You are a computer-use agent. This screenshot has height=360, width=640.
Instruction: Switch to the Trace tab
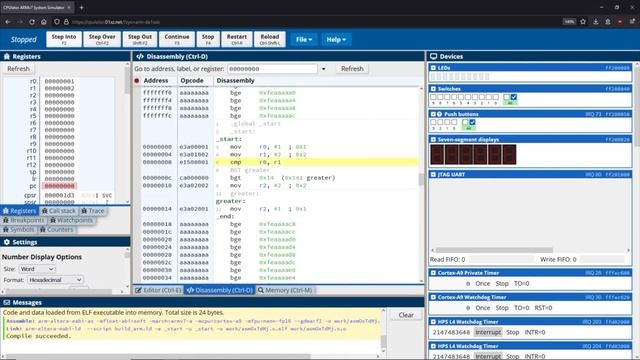(93, 211)
